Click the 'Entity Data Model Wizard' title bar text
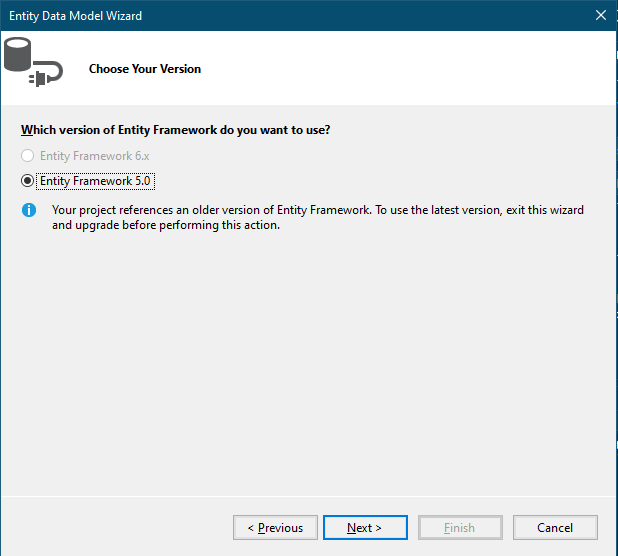Screen dimensions: 618x556 75,16
